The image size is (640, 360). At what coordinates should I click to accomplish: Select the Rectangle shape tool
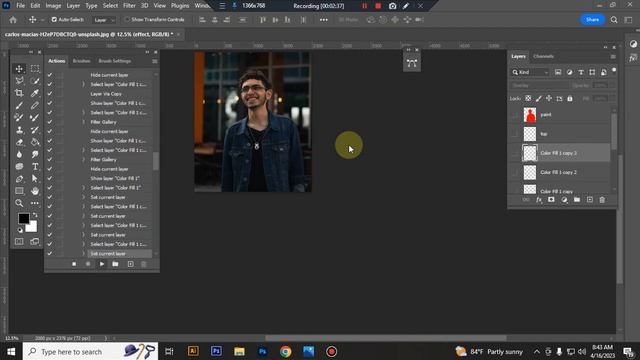[x=19, y=191]
